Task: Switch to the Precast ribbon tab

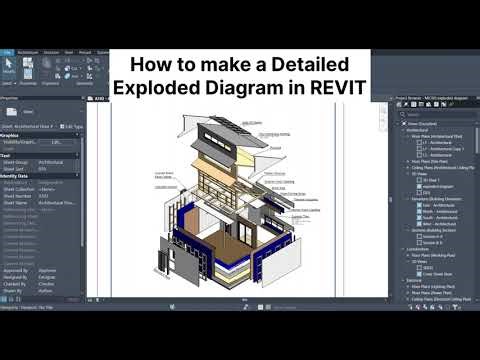Action: [85, 52]
